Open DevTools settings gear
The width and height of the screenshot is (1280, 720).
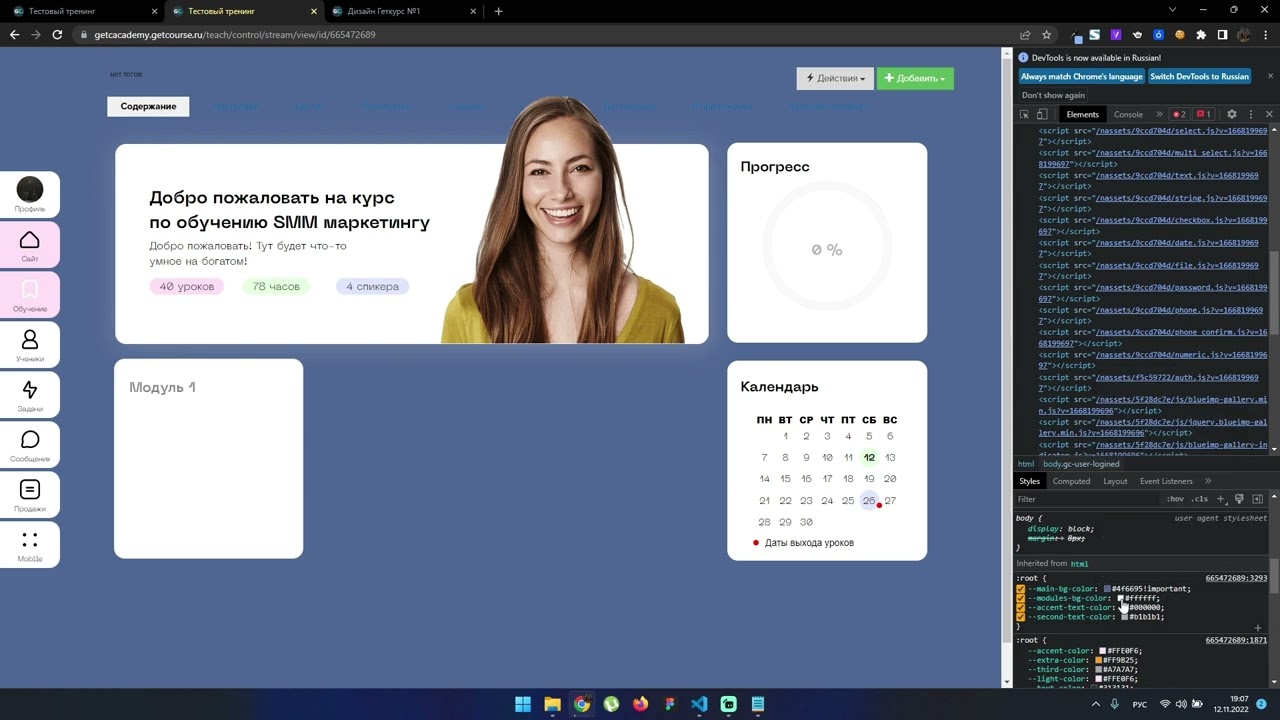[1232, 114]
